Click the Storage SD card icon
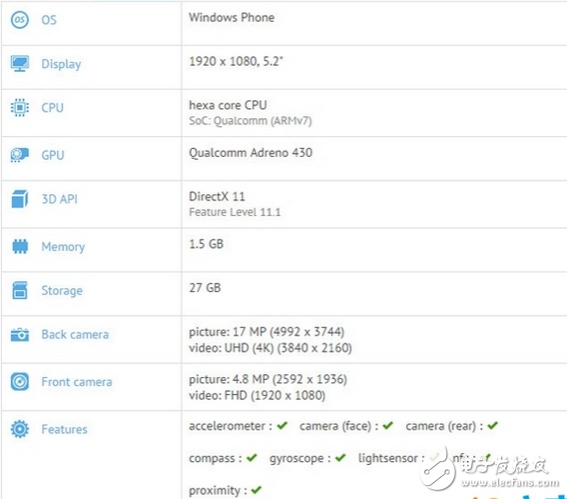 (x=20, y=290)
